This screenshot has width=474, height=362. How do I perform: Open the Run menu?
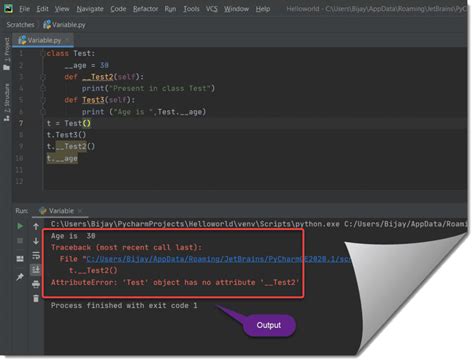coord(170,9)
